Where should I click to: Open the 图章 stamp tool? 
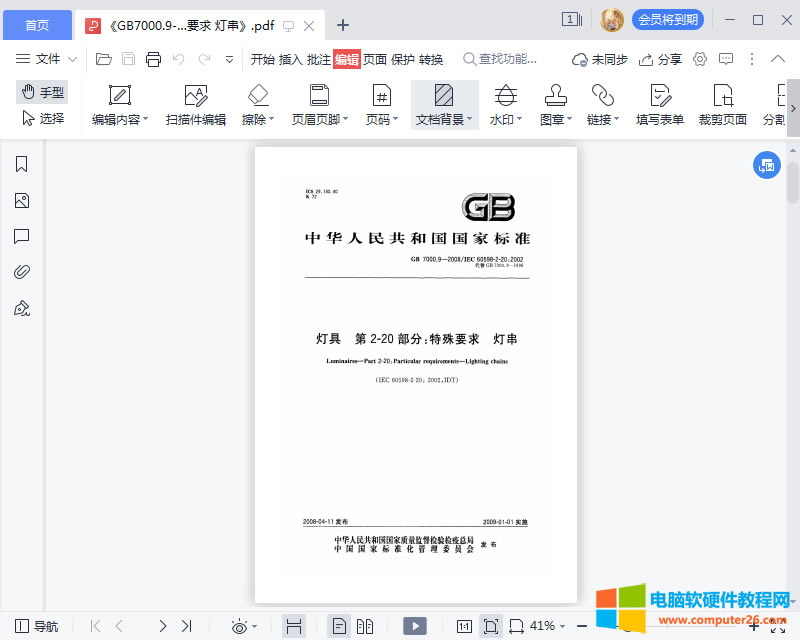[555, 104]
